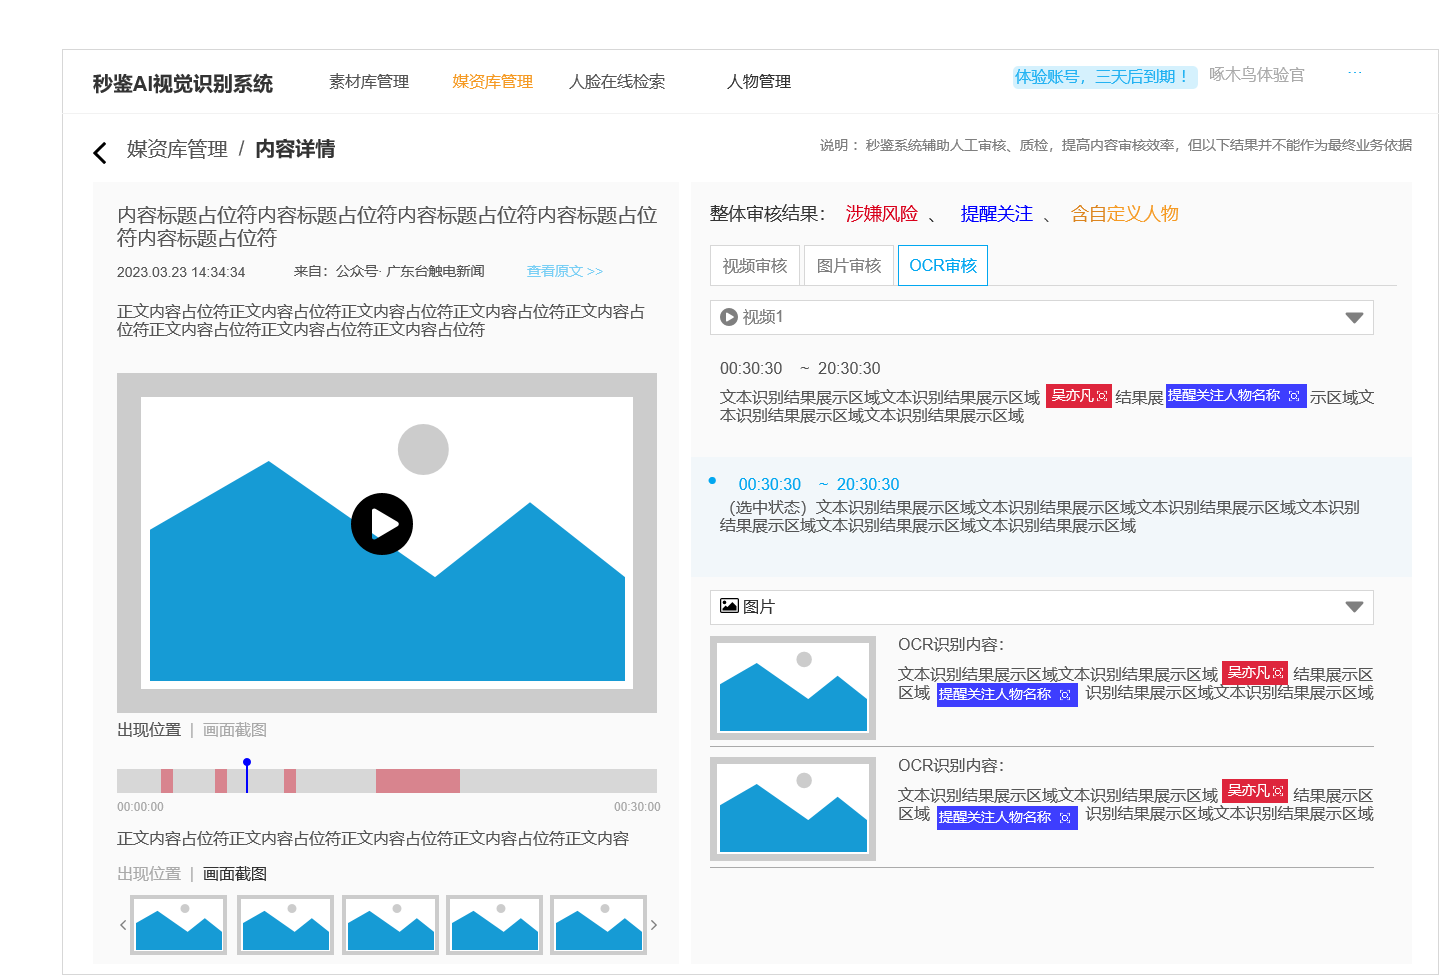Click the first red marker on timeline
This screenshot has width=1447, height=975.
pyautogui.click(x=167, y=781)
